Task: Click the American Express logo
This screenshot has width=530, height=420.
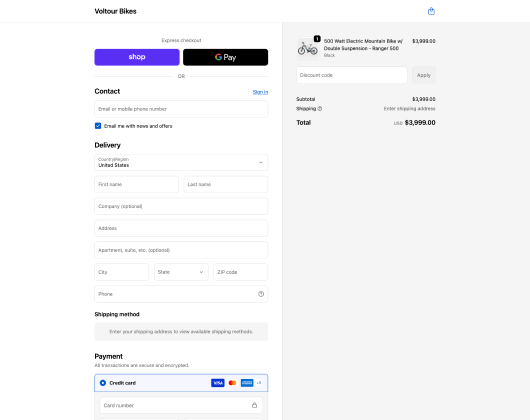Action: point(247,383)
